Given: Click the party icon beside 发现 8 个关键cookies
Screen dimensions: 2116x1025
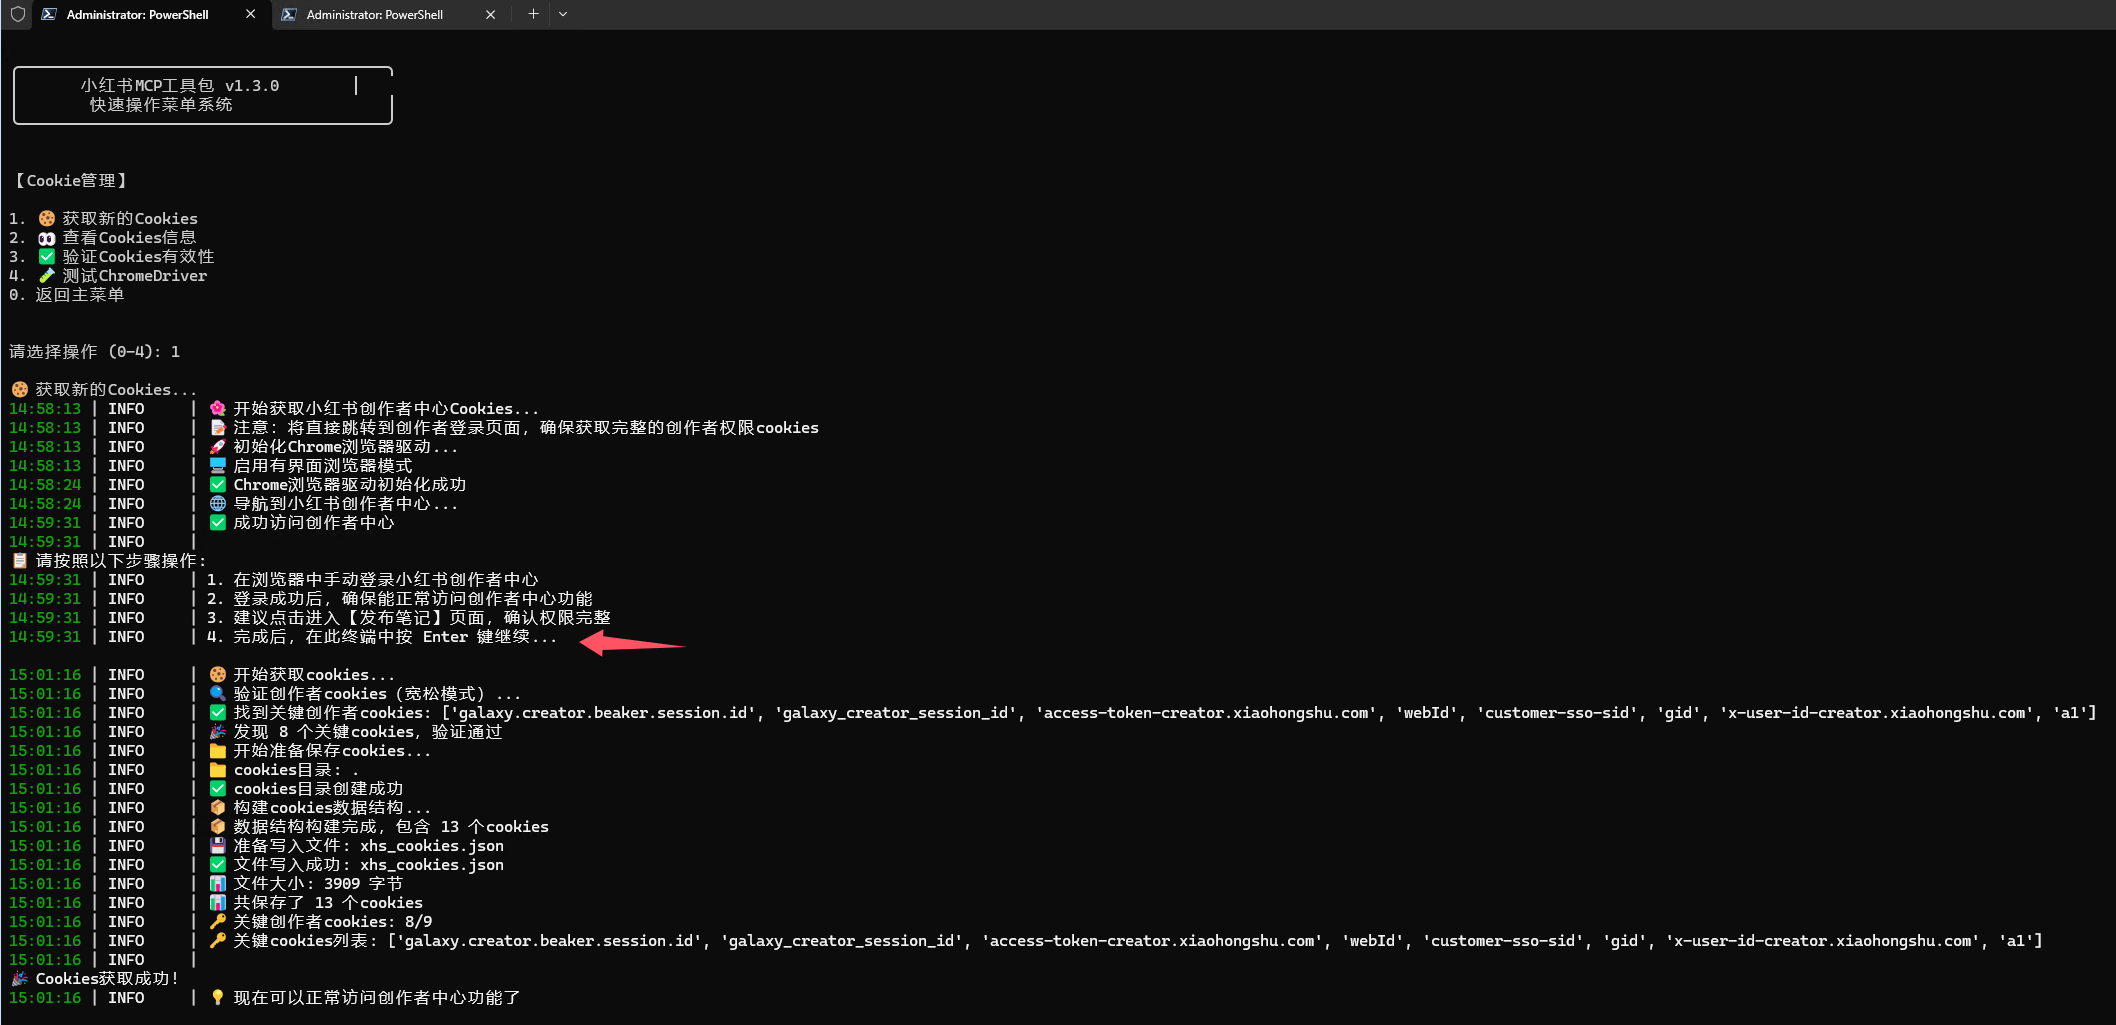Looking at the screenshot, I should [218, 731].
